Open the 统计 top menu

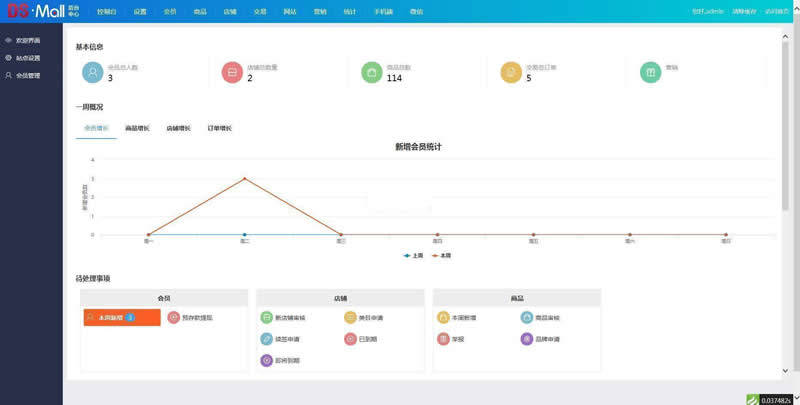tap(350, 11)
